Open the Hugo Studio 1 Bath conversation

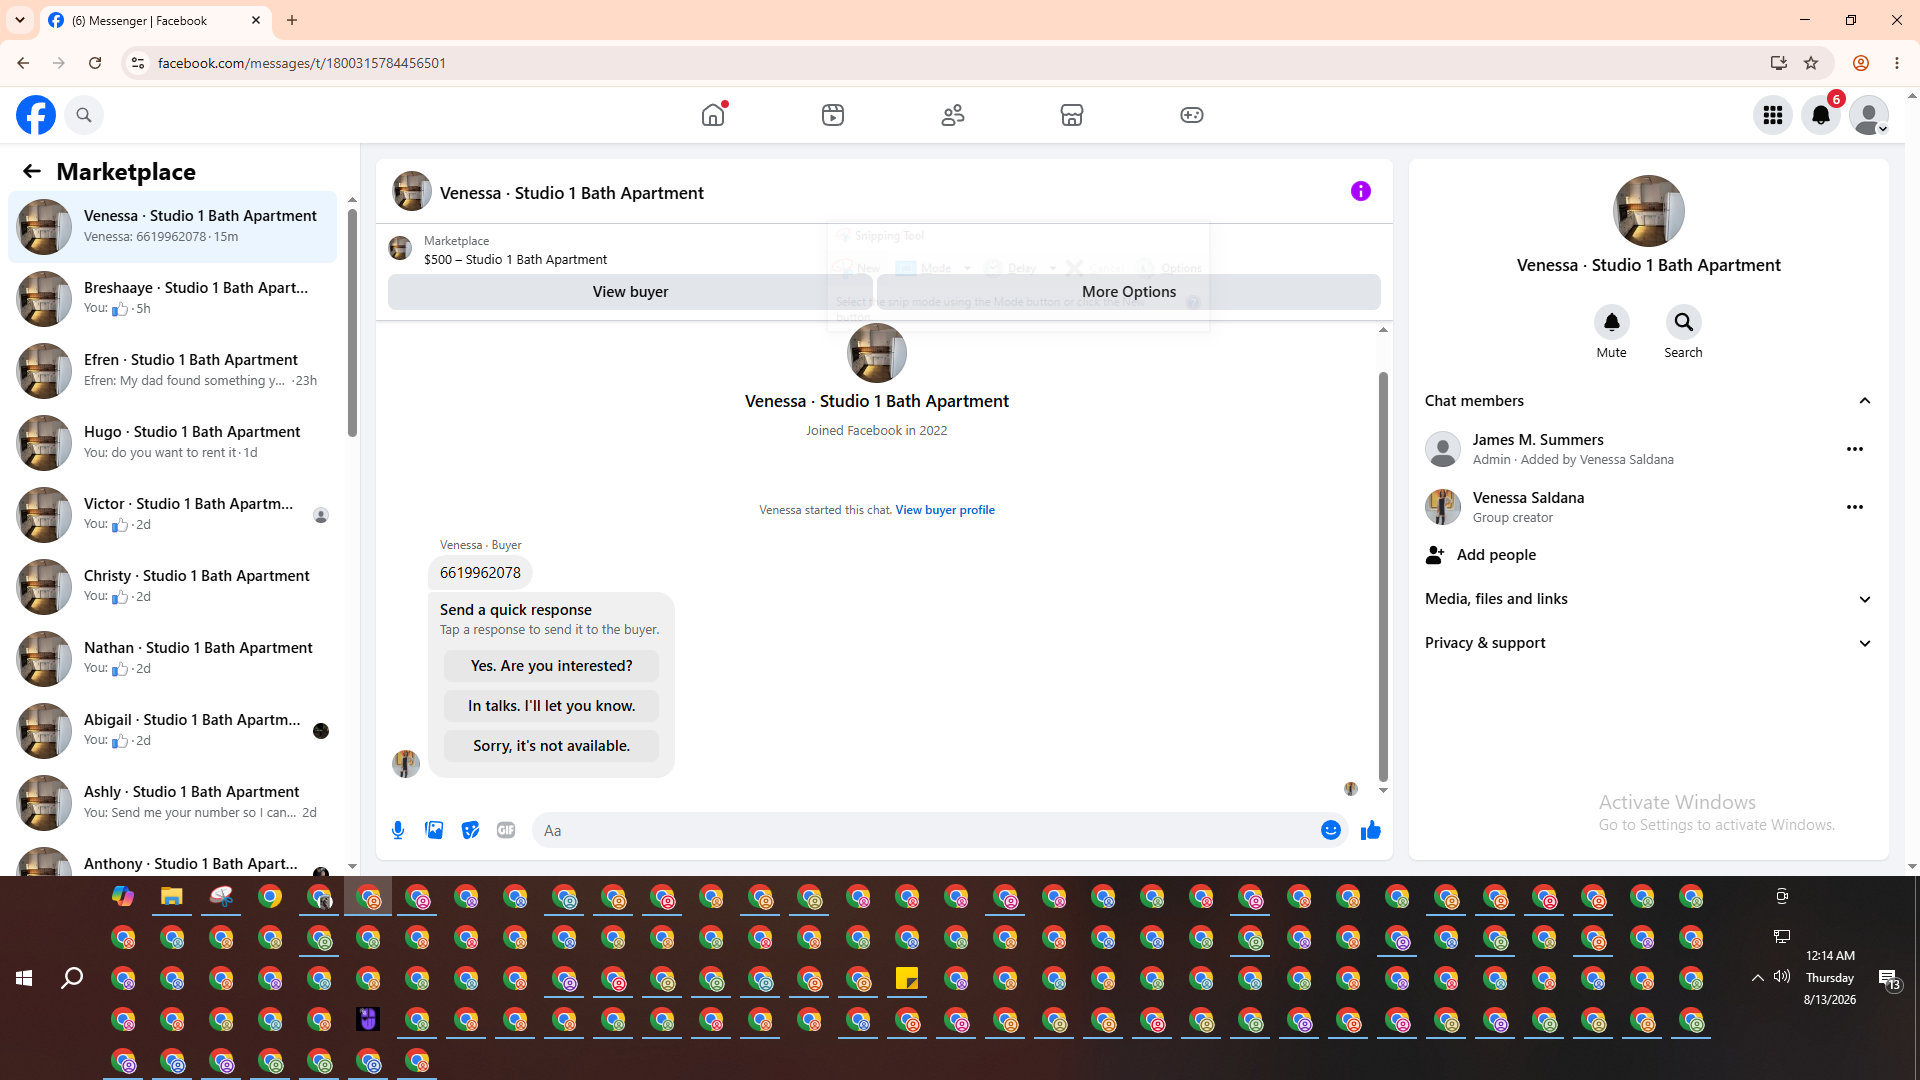(x=172, y=442)
